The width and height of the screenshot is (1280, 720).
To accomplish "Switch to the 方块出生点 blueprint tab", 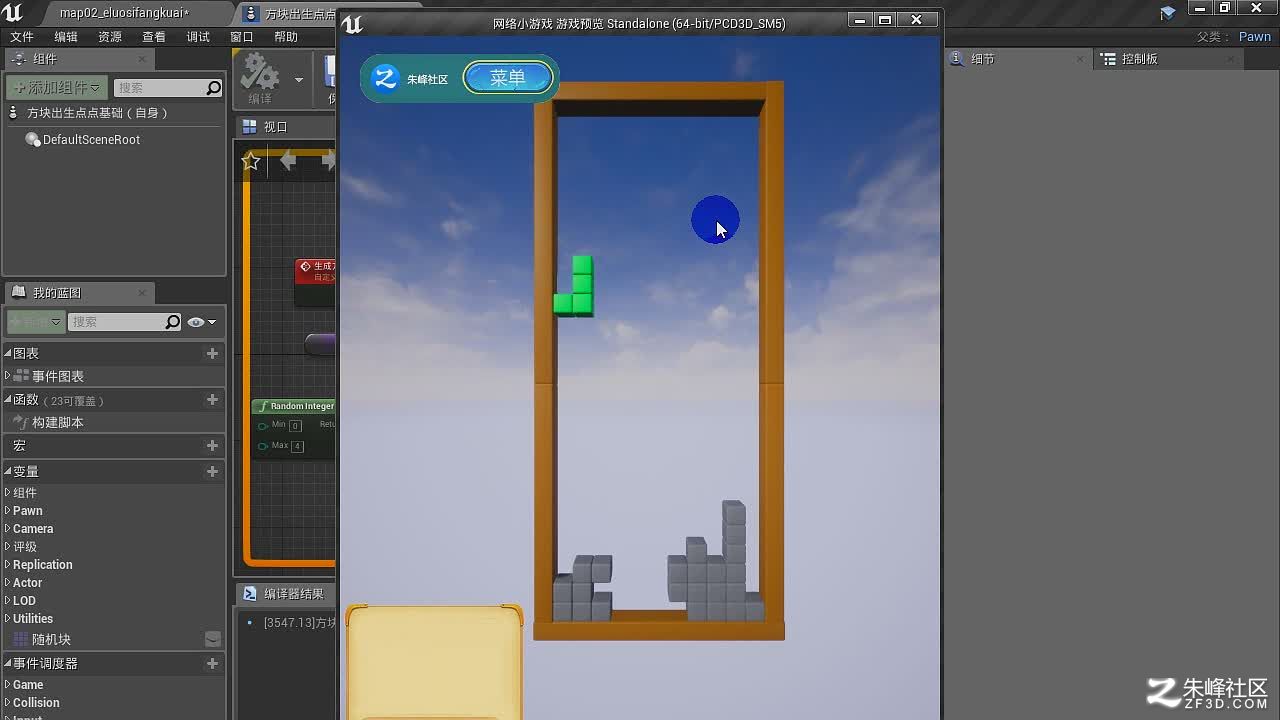I will click(x=290, y=14).
